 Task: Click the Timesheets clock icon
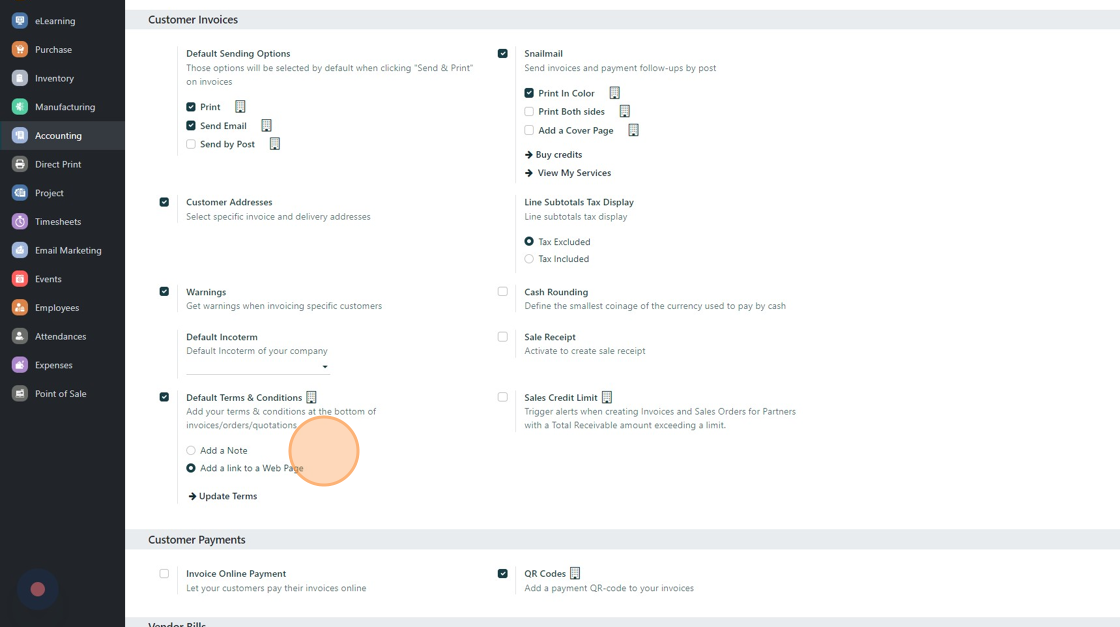(20, 222)
